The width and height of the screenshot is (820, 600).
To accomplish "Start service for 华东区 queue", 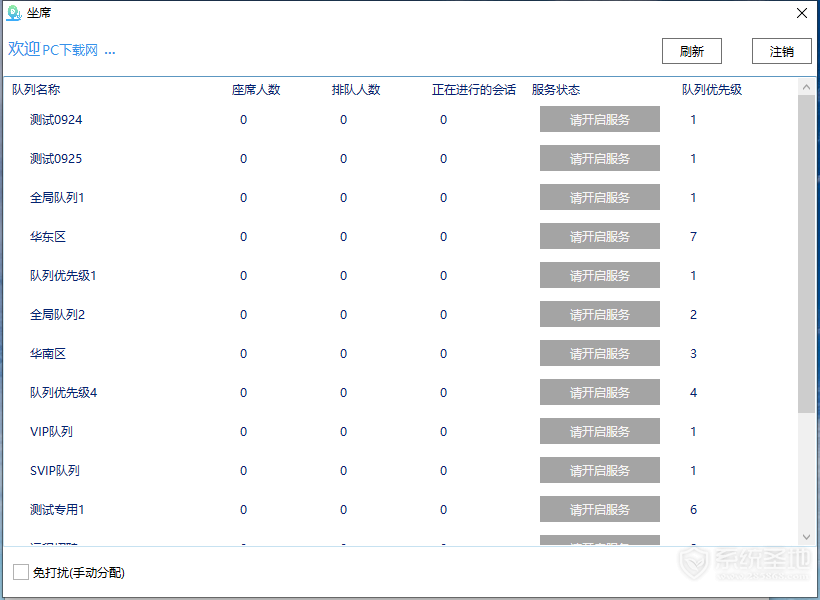I will coord(599,236).
